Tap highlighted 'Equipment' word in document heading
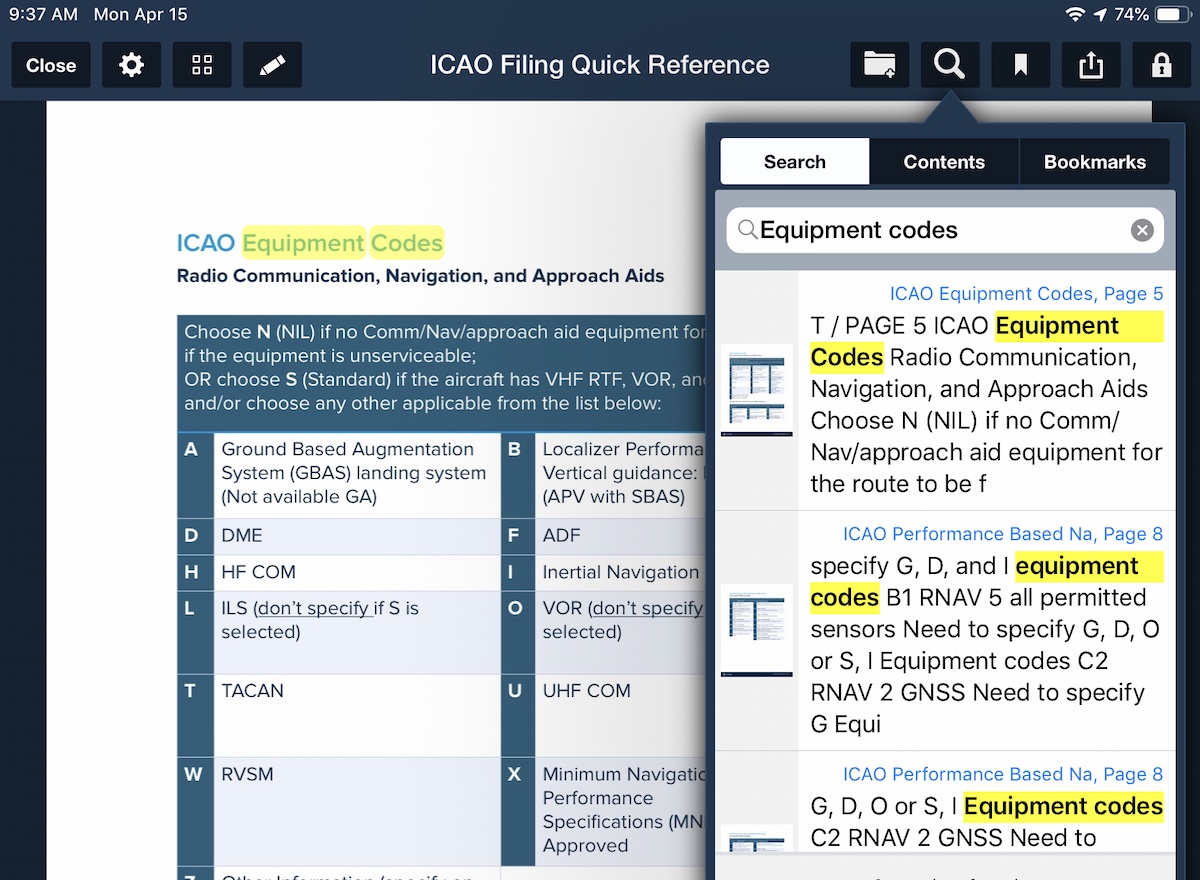 point(303,243)
